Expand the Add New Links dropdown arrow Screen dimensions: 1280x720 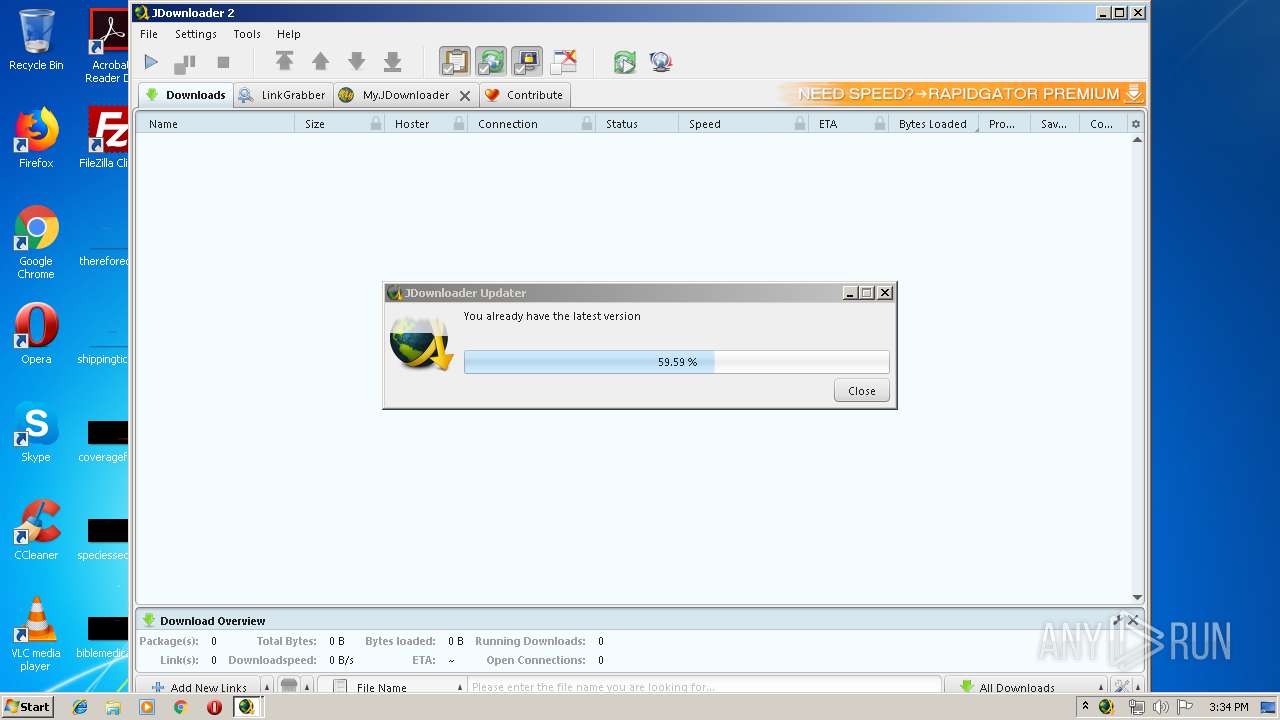coord(266,687)
